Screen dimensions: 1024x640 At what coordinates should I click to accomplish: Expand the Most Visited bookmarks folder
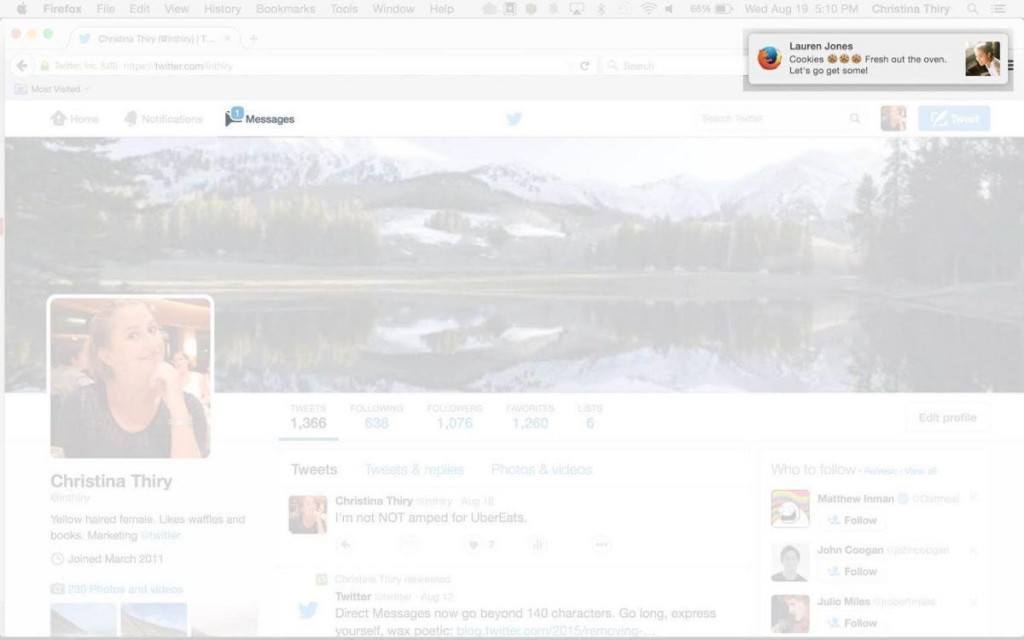pos(52,88)
